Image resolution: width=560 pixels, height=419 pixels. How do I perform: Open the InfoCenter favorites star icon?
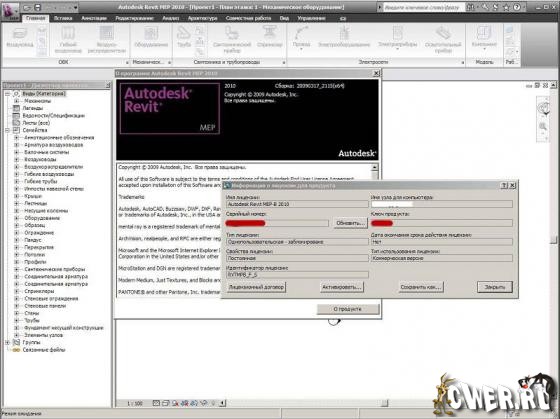click(506, 7)
